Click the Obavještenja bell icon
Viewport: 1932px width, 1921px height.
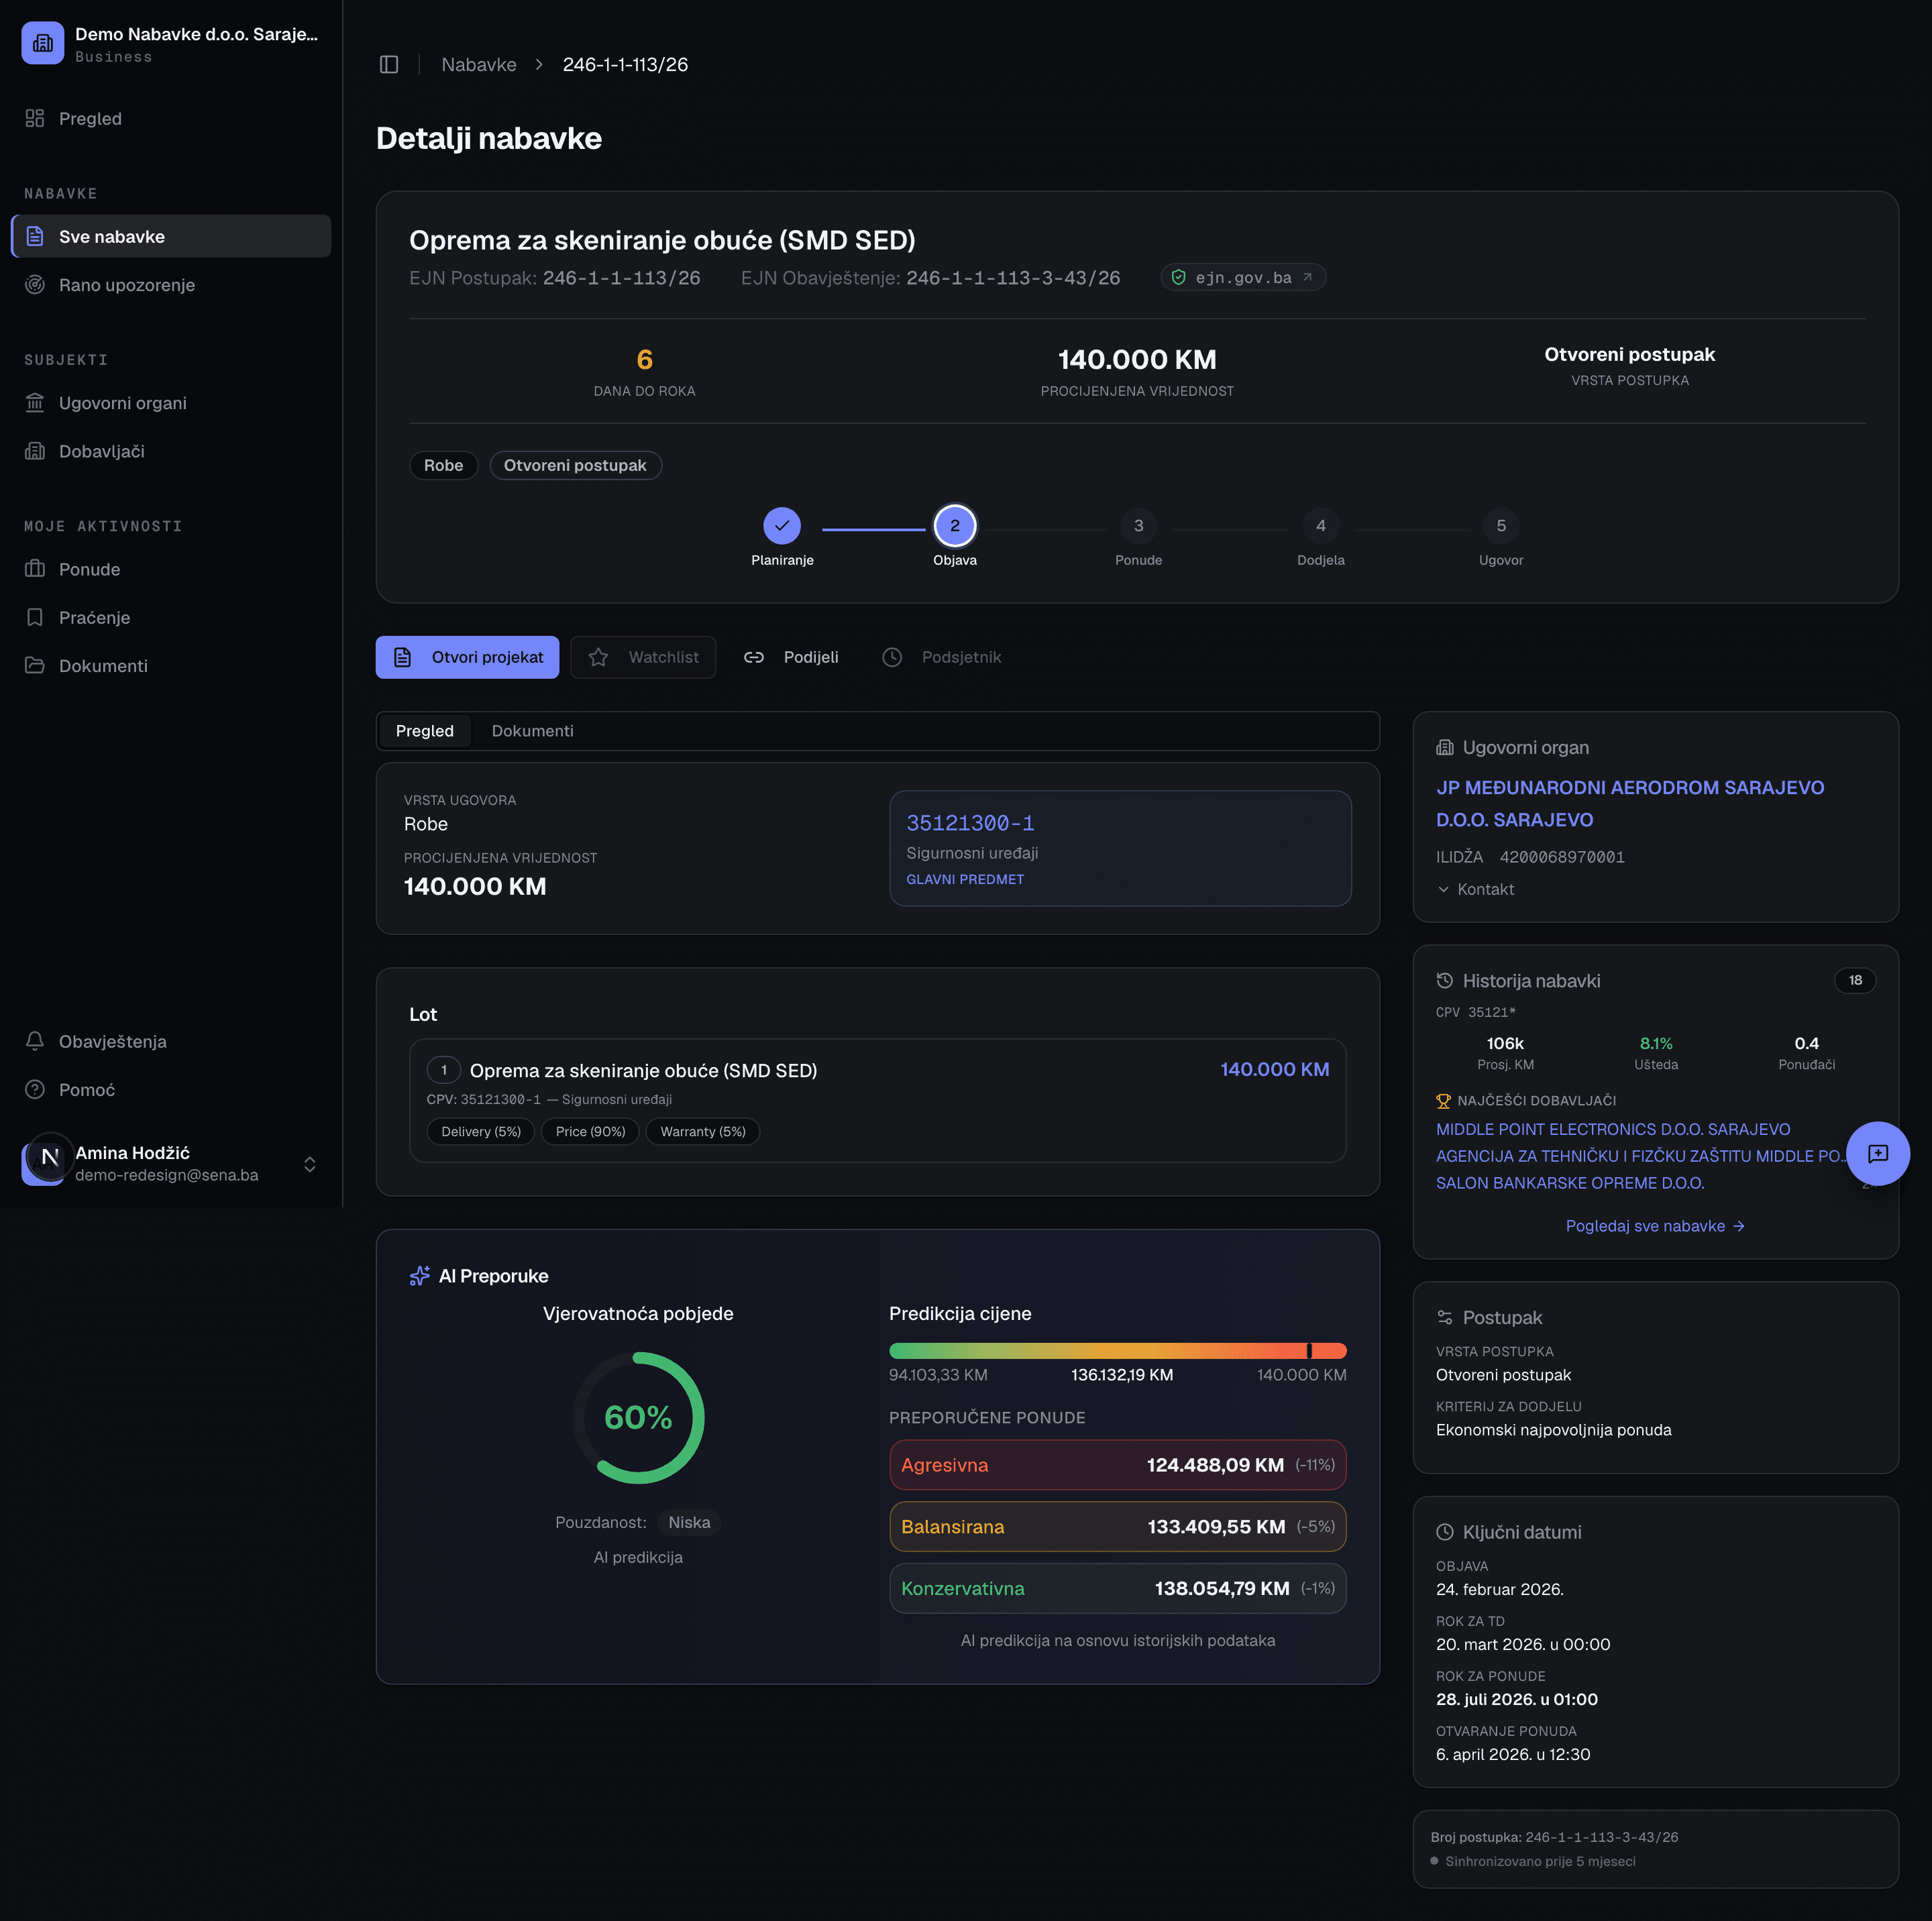pos(35,1041)
